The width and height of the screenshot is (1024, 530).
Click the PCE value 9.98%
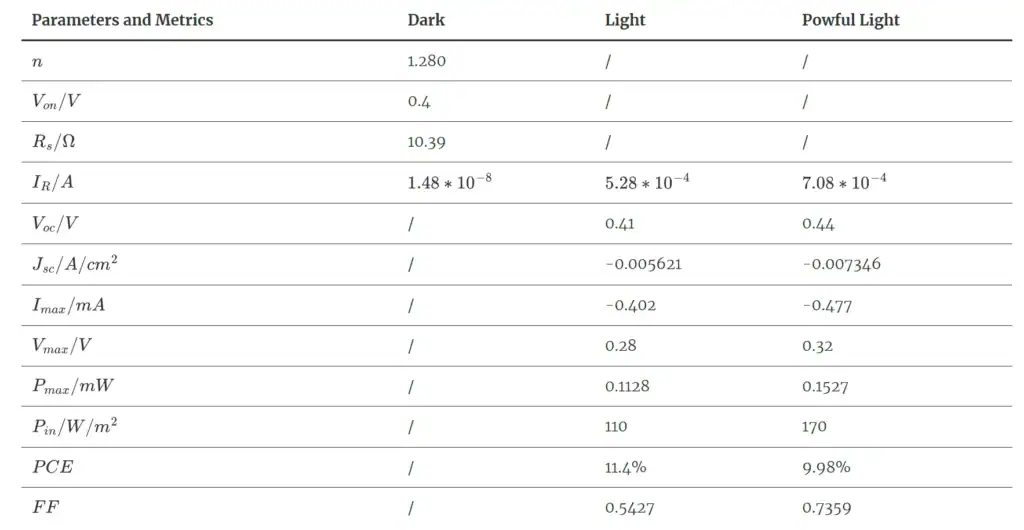point(826,467)
